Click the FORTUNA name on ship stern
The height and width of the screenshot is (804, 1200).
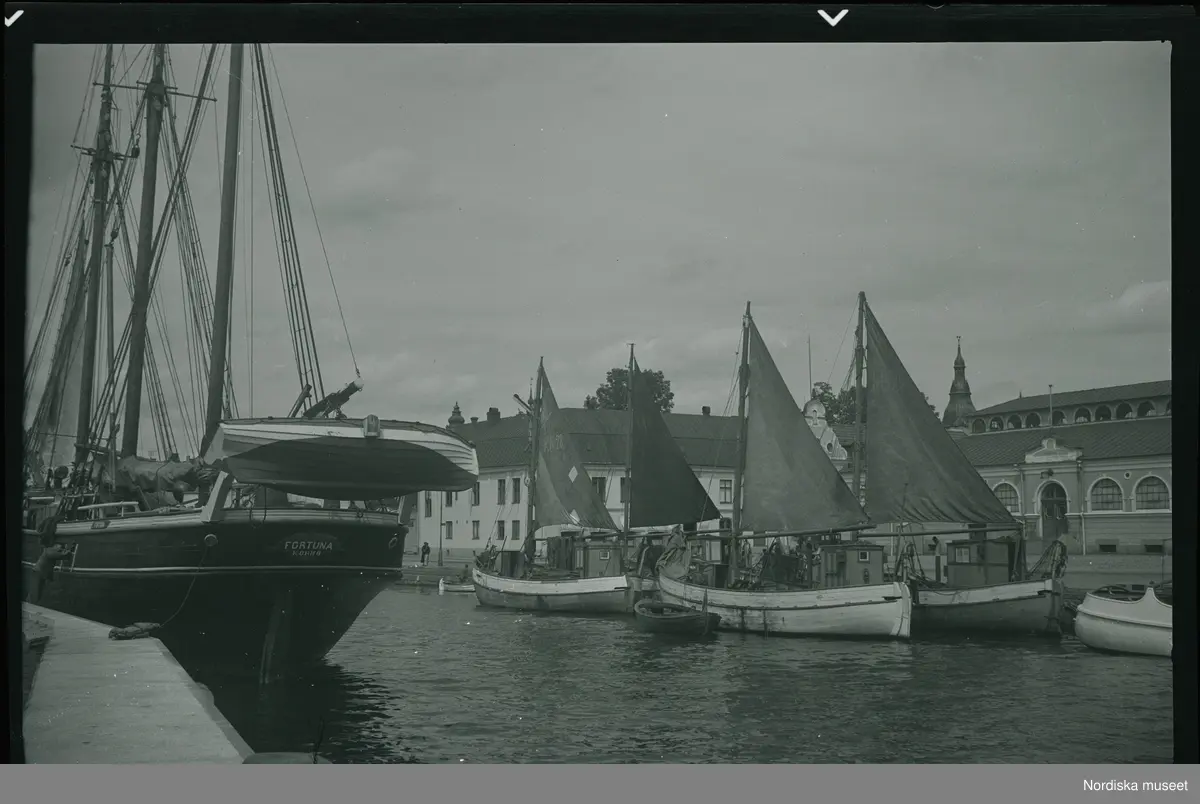(x=309, y=546)
